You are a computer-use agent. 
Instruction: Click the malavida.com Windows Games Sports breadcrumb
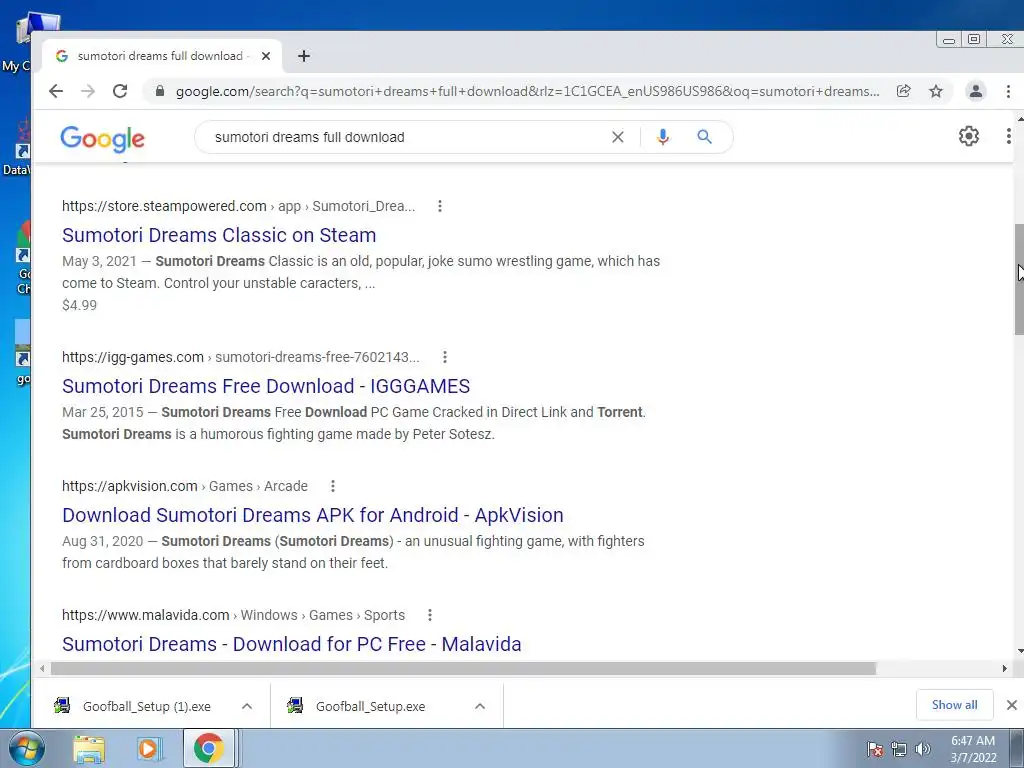click(233, 615)
